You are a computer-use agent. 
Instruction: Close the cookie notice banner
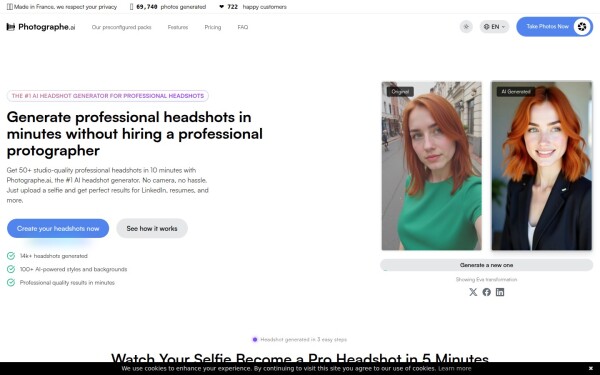pos(590,368)
